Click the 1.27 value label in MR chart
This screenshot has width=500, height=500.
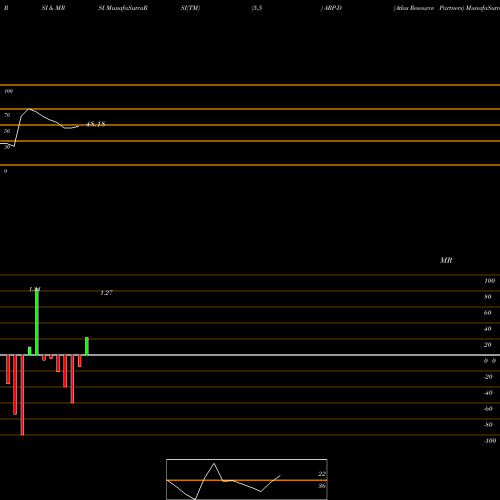[107, 293]
